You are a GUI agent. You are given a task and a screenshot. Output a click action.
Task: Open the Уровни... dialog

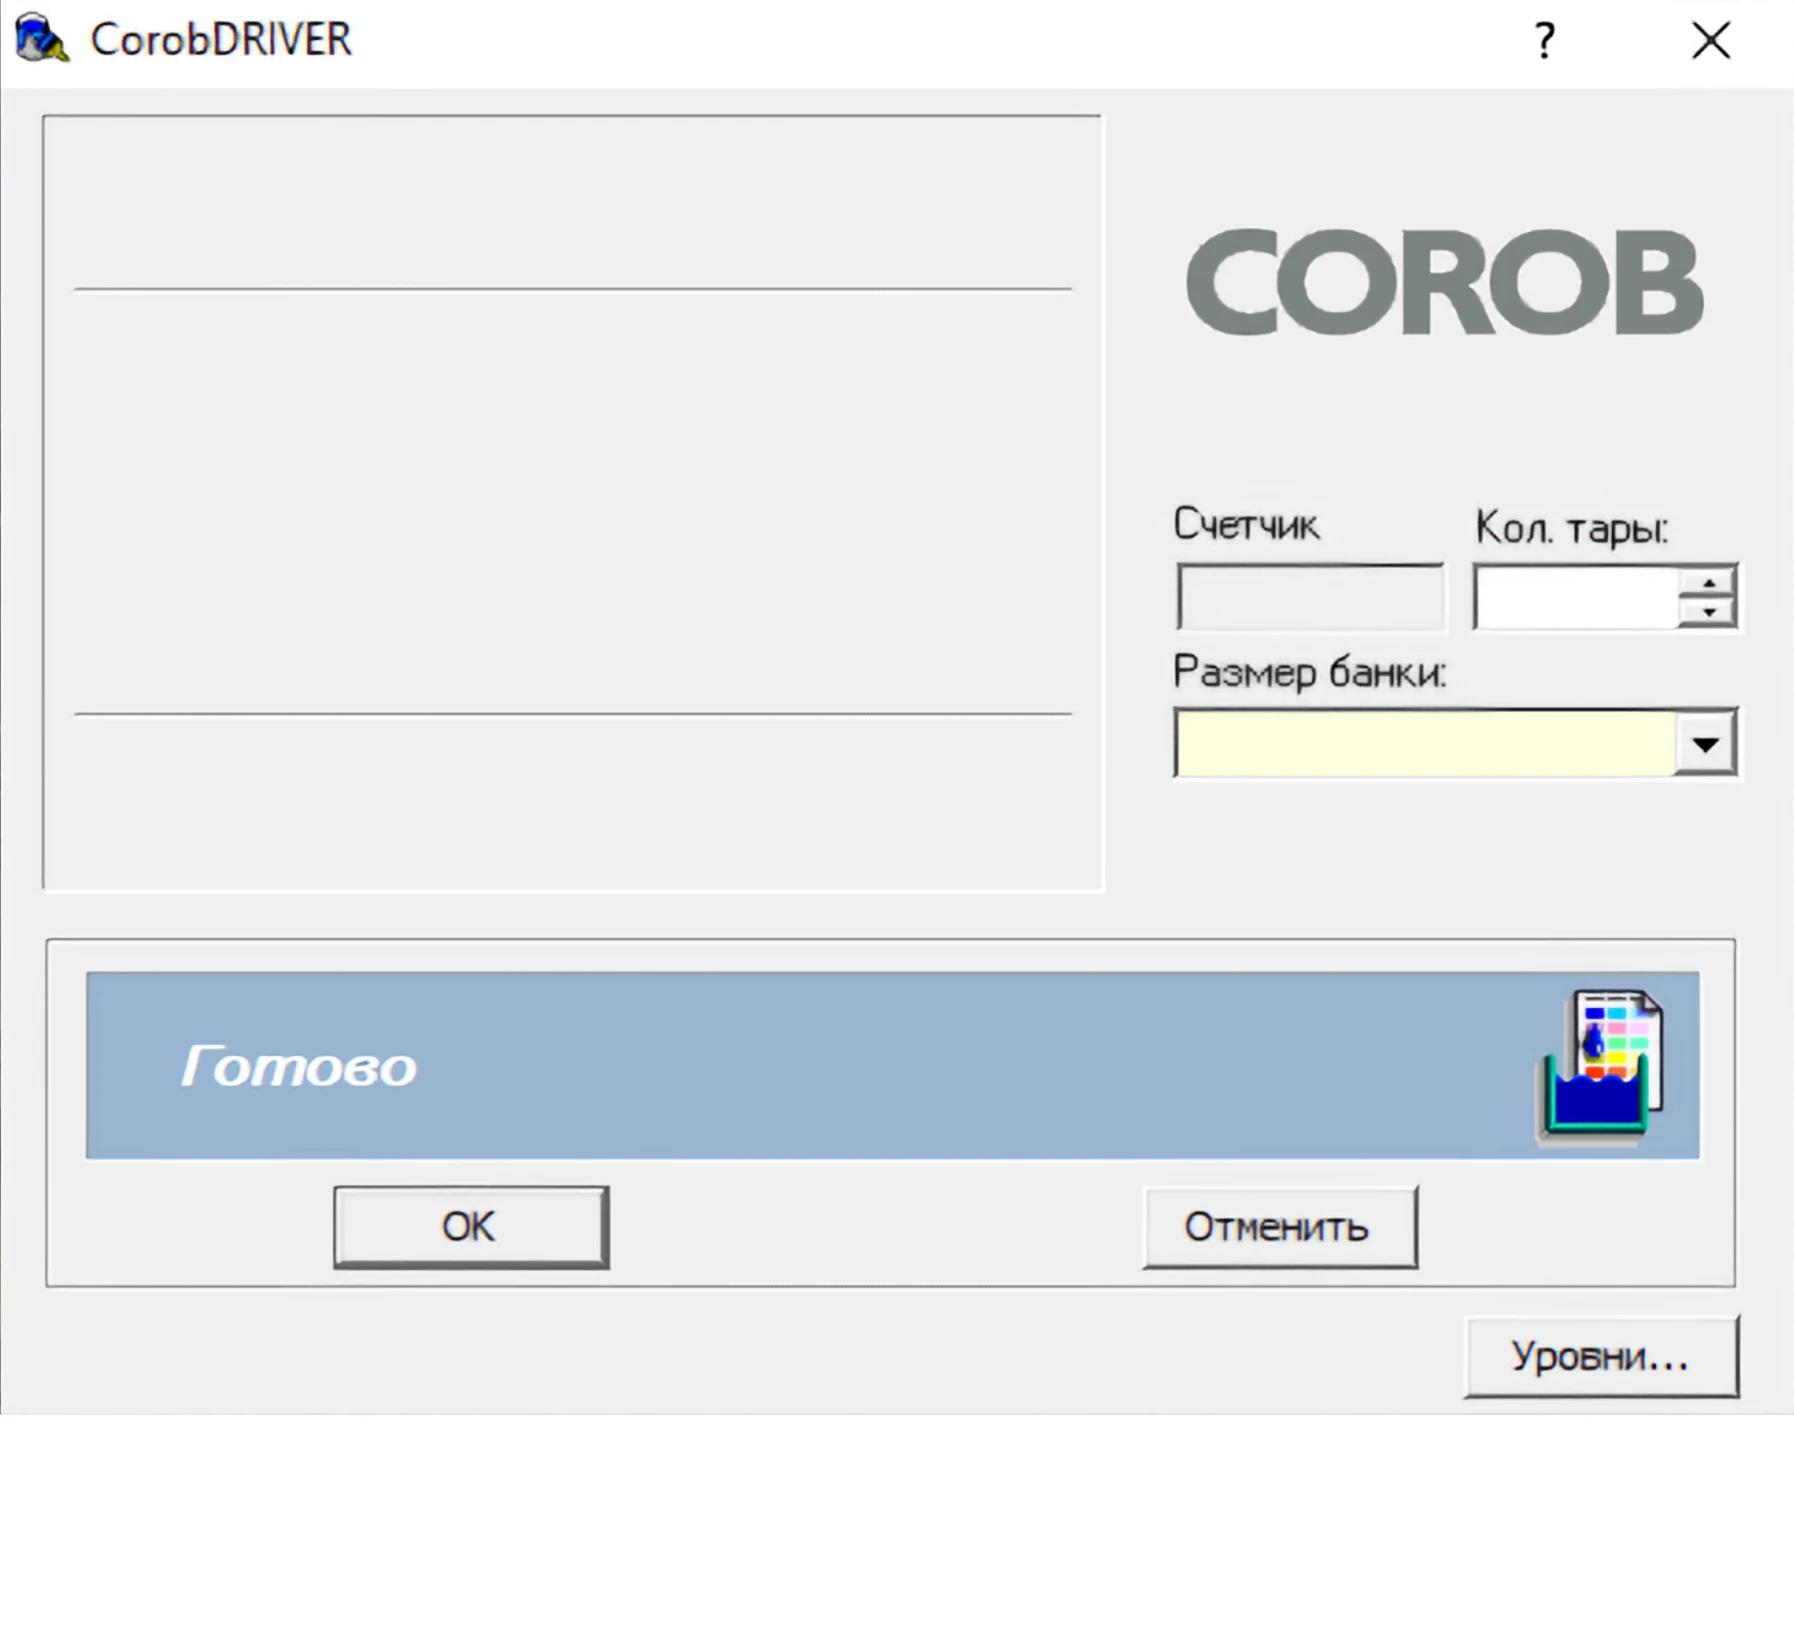pos(1601,1355)
